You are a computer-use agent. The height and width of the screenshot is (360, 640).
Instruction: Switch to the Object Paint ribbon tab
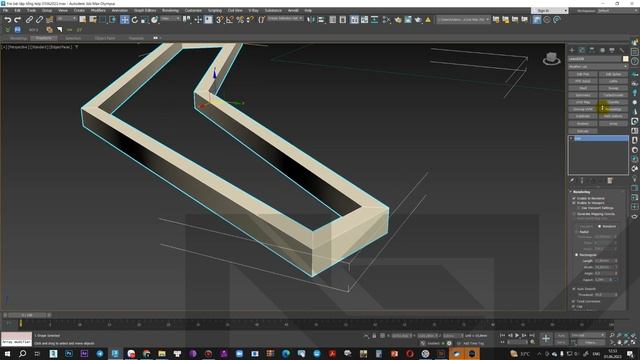105,38
